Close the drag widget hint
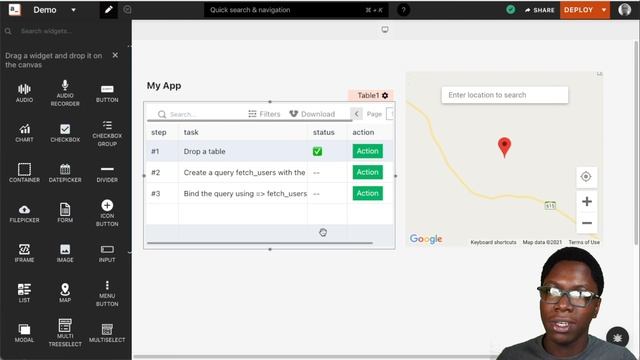Image resolution: width=640 pixels, height=360 pixels. (x=115, y=55)
